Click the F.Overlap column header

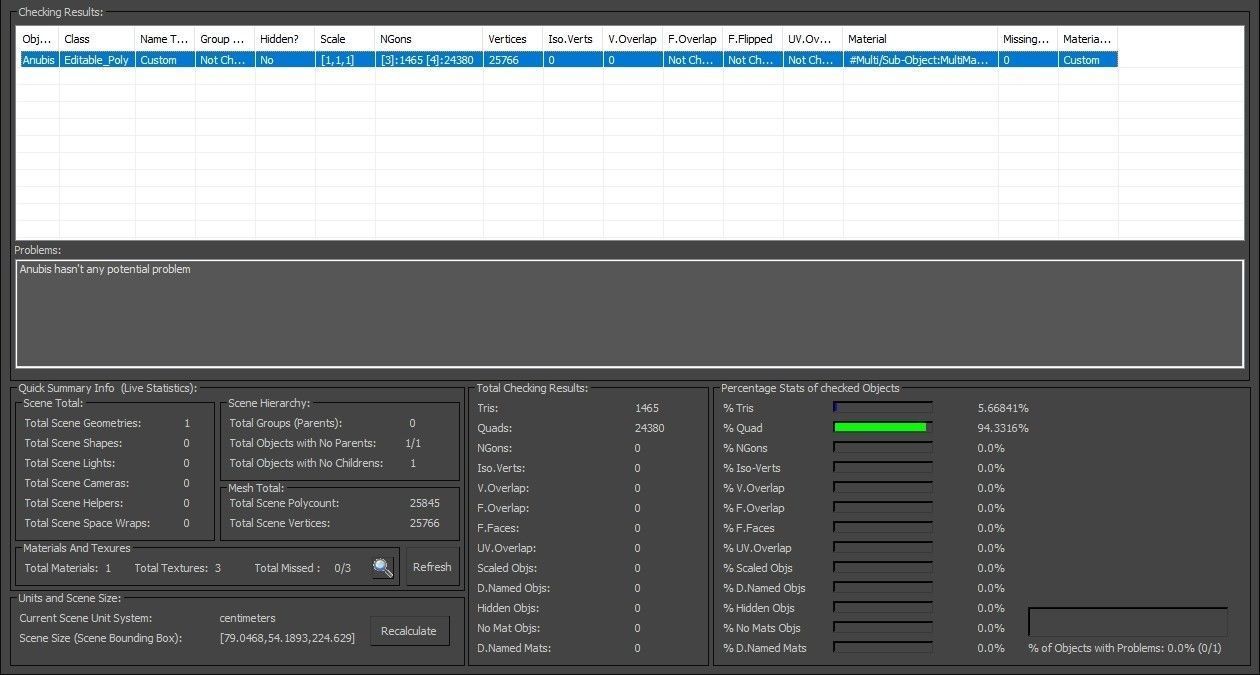point(693,39)
